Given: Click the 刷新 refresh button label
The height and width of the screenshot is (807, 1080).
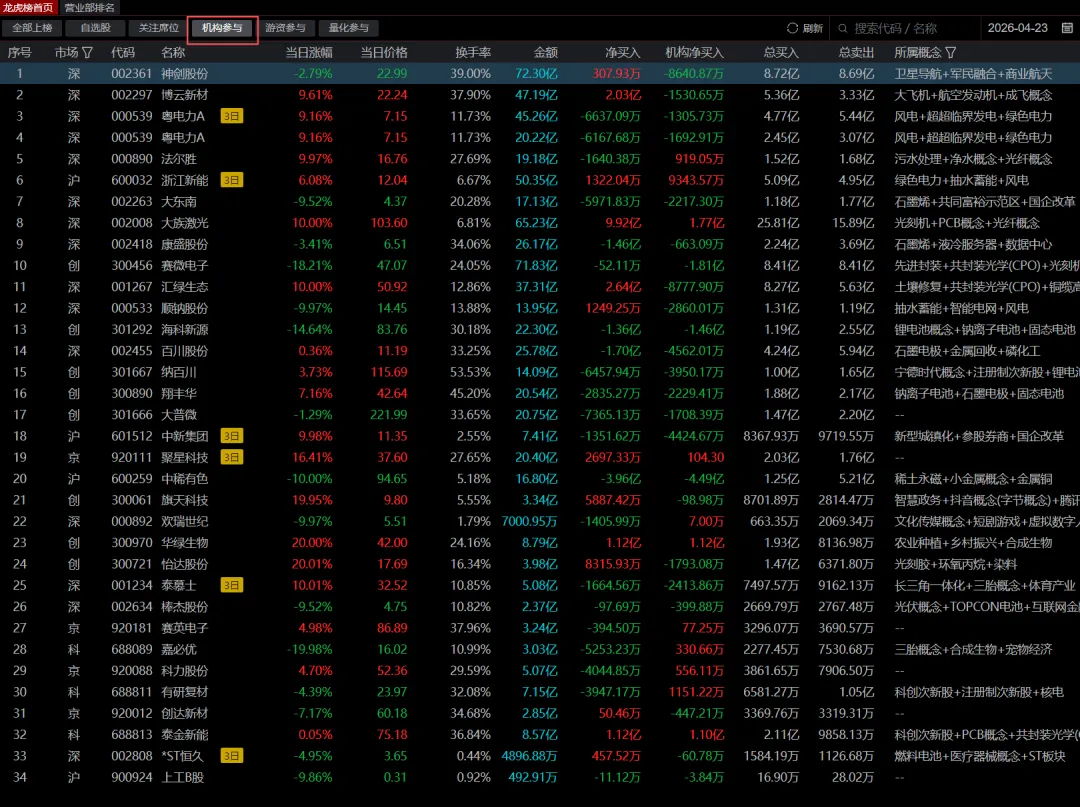Looking at the screenshot, I should tap(813, 28).
